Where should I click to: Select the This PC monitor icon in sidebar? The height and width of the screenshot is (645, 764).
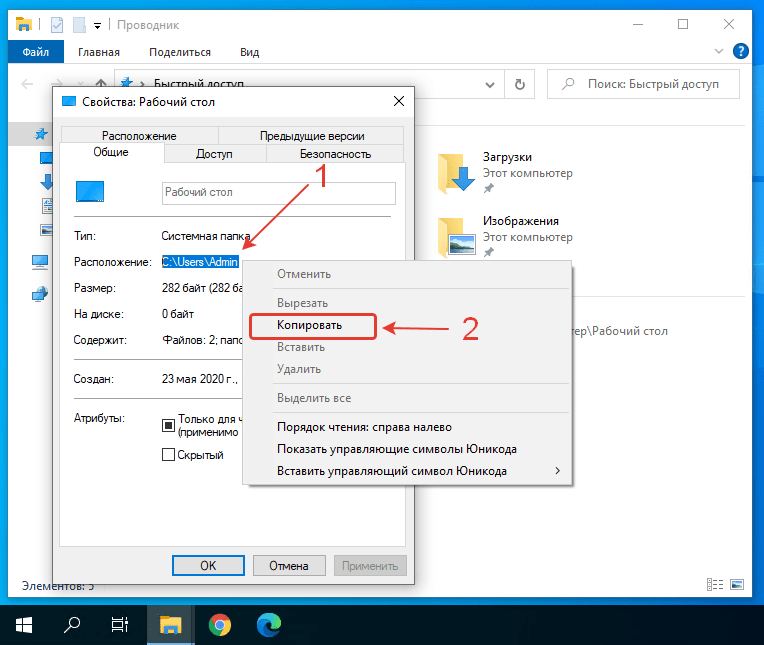tap(39, 262)
